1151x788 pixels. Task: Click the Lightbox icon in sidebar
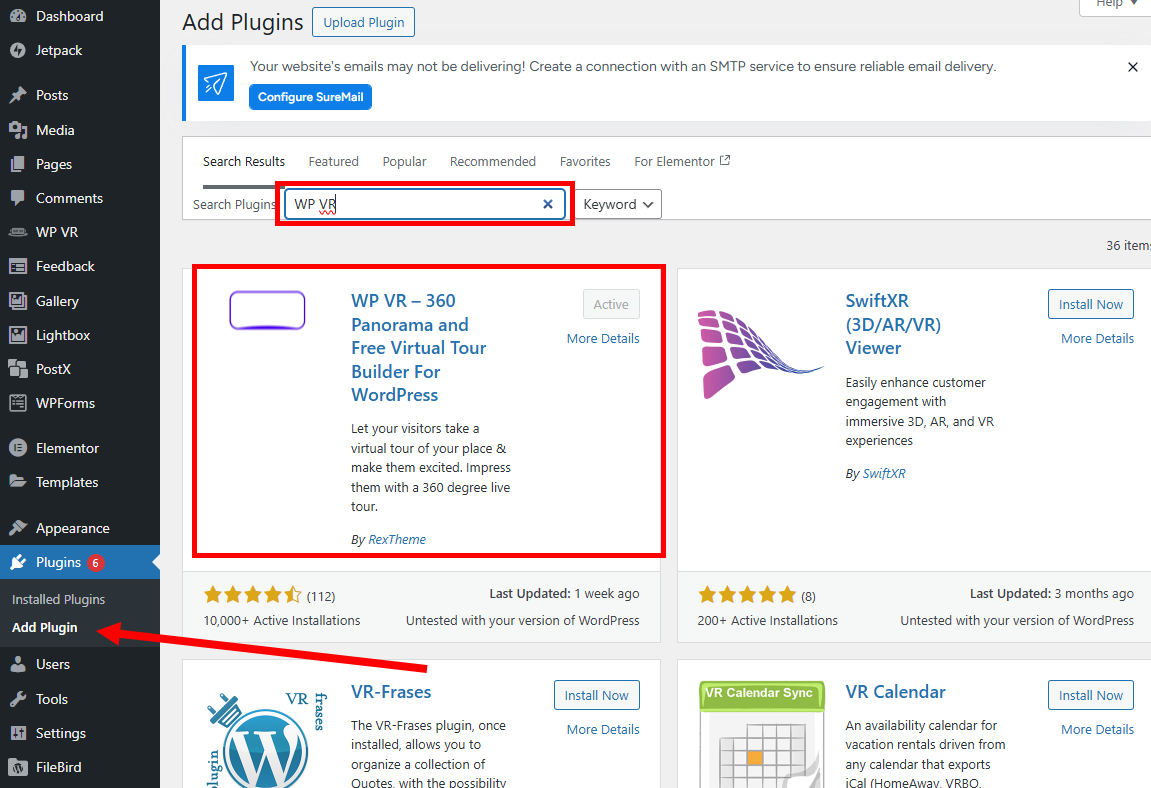point(18,335)
